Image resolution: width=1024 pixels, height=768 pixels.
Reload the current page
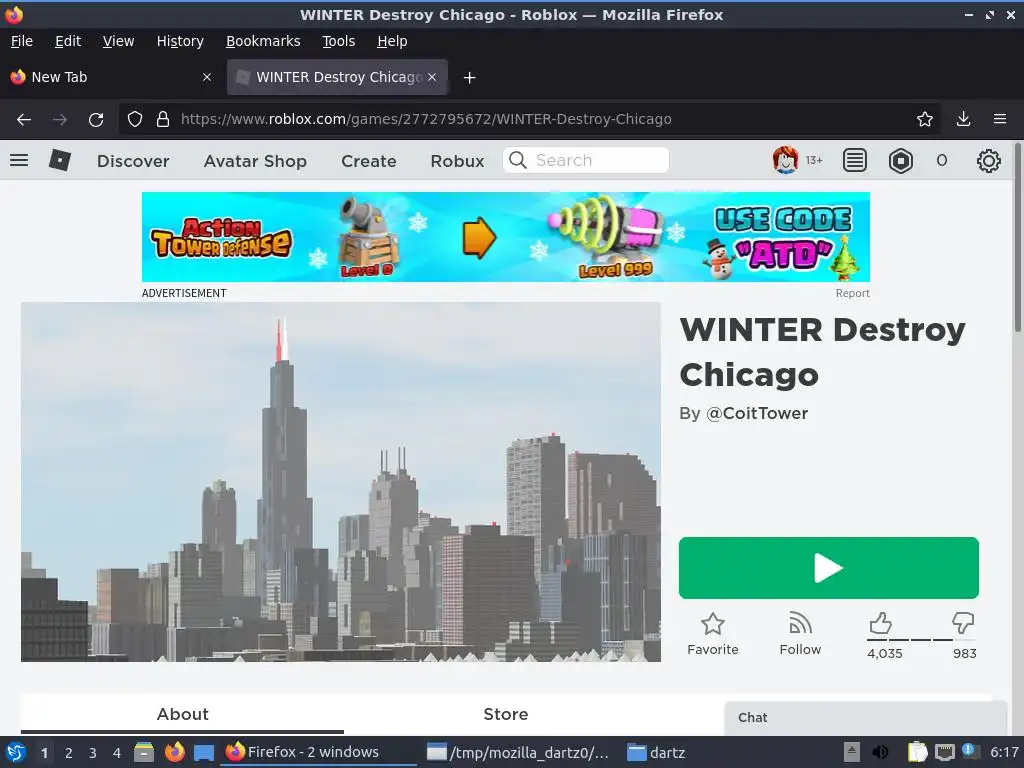pyautogui.click(x=96, y=120)
